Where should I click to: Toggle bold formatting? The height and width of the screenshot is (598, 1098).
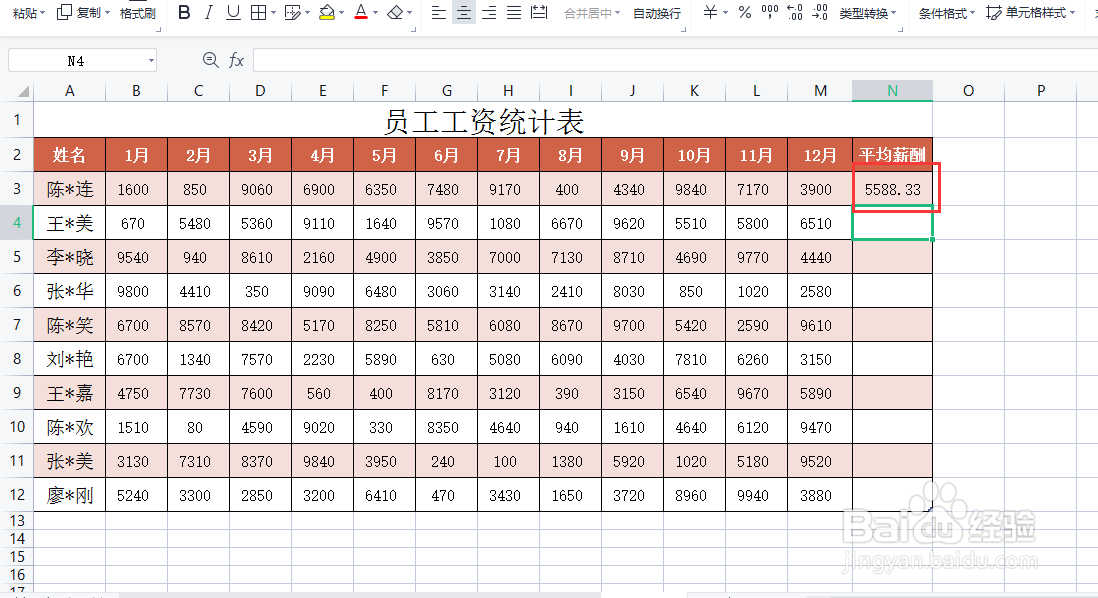(184, 13)
